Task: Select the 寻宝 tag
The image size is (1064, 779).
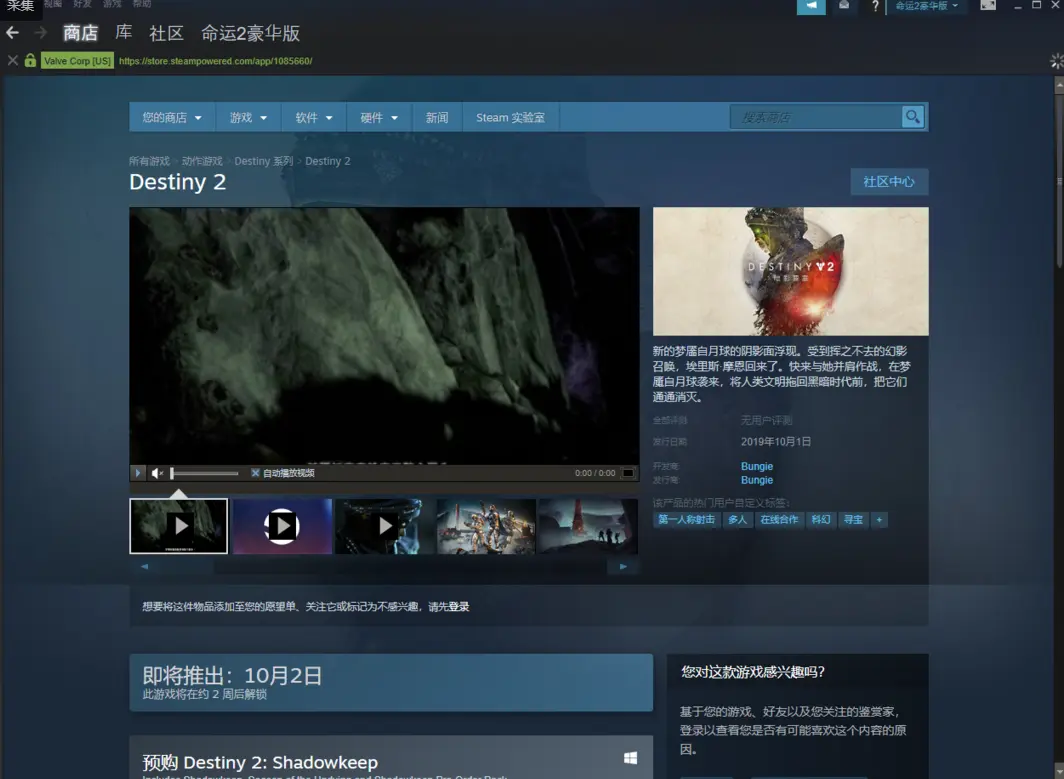Action: [853, 520]
